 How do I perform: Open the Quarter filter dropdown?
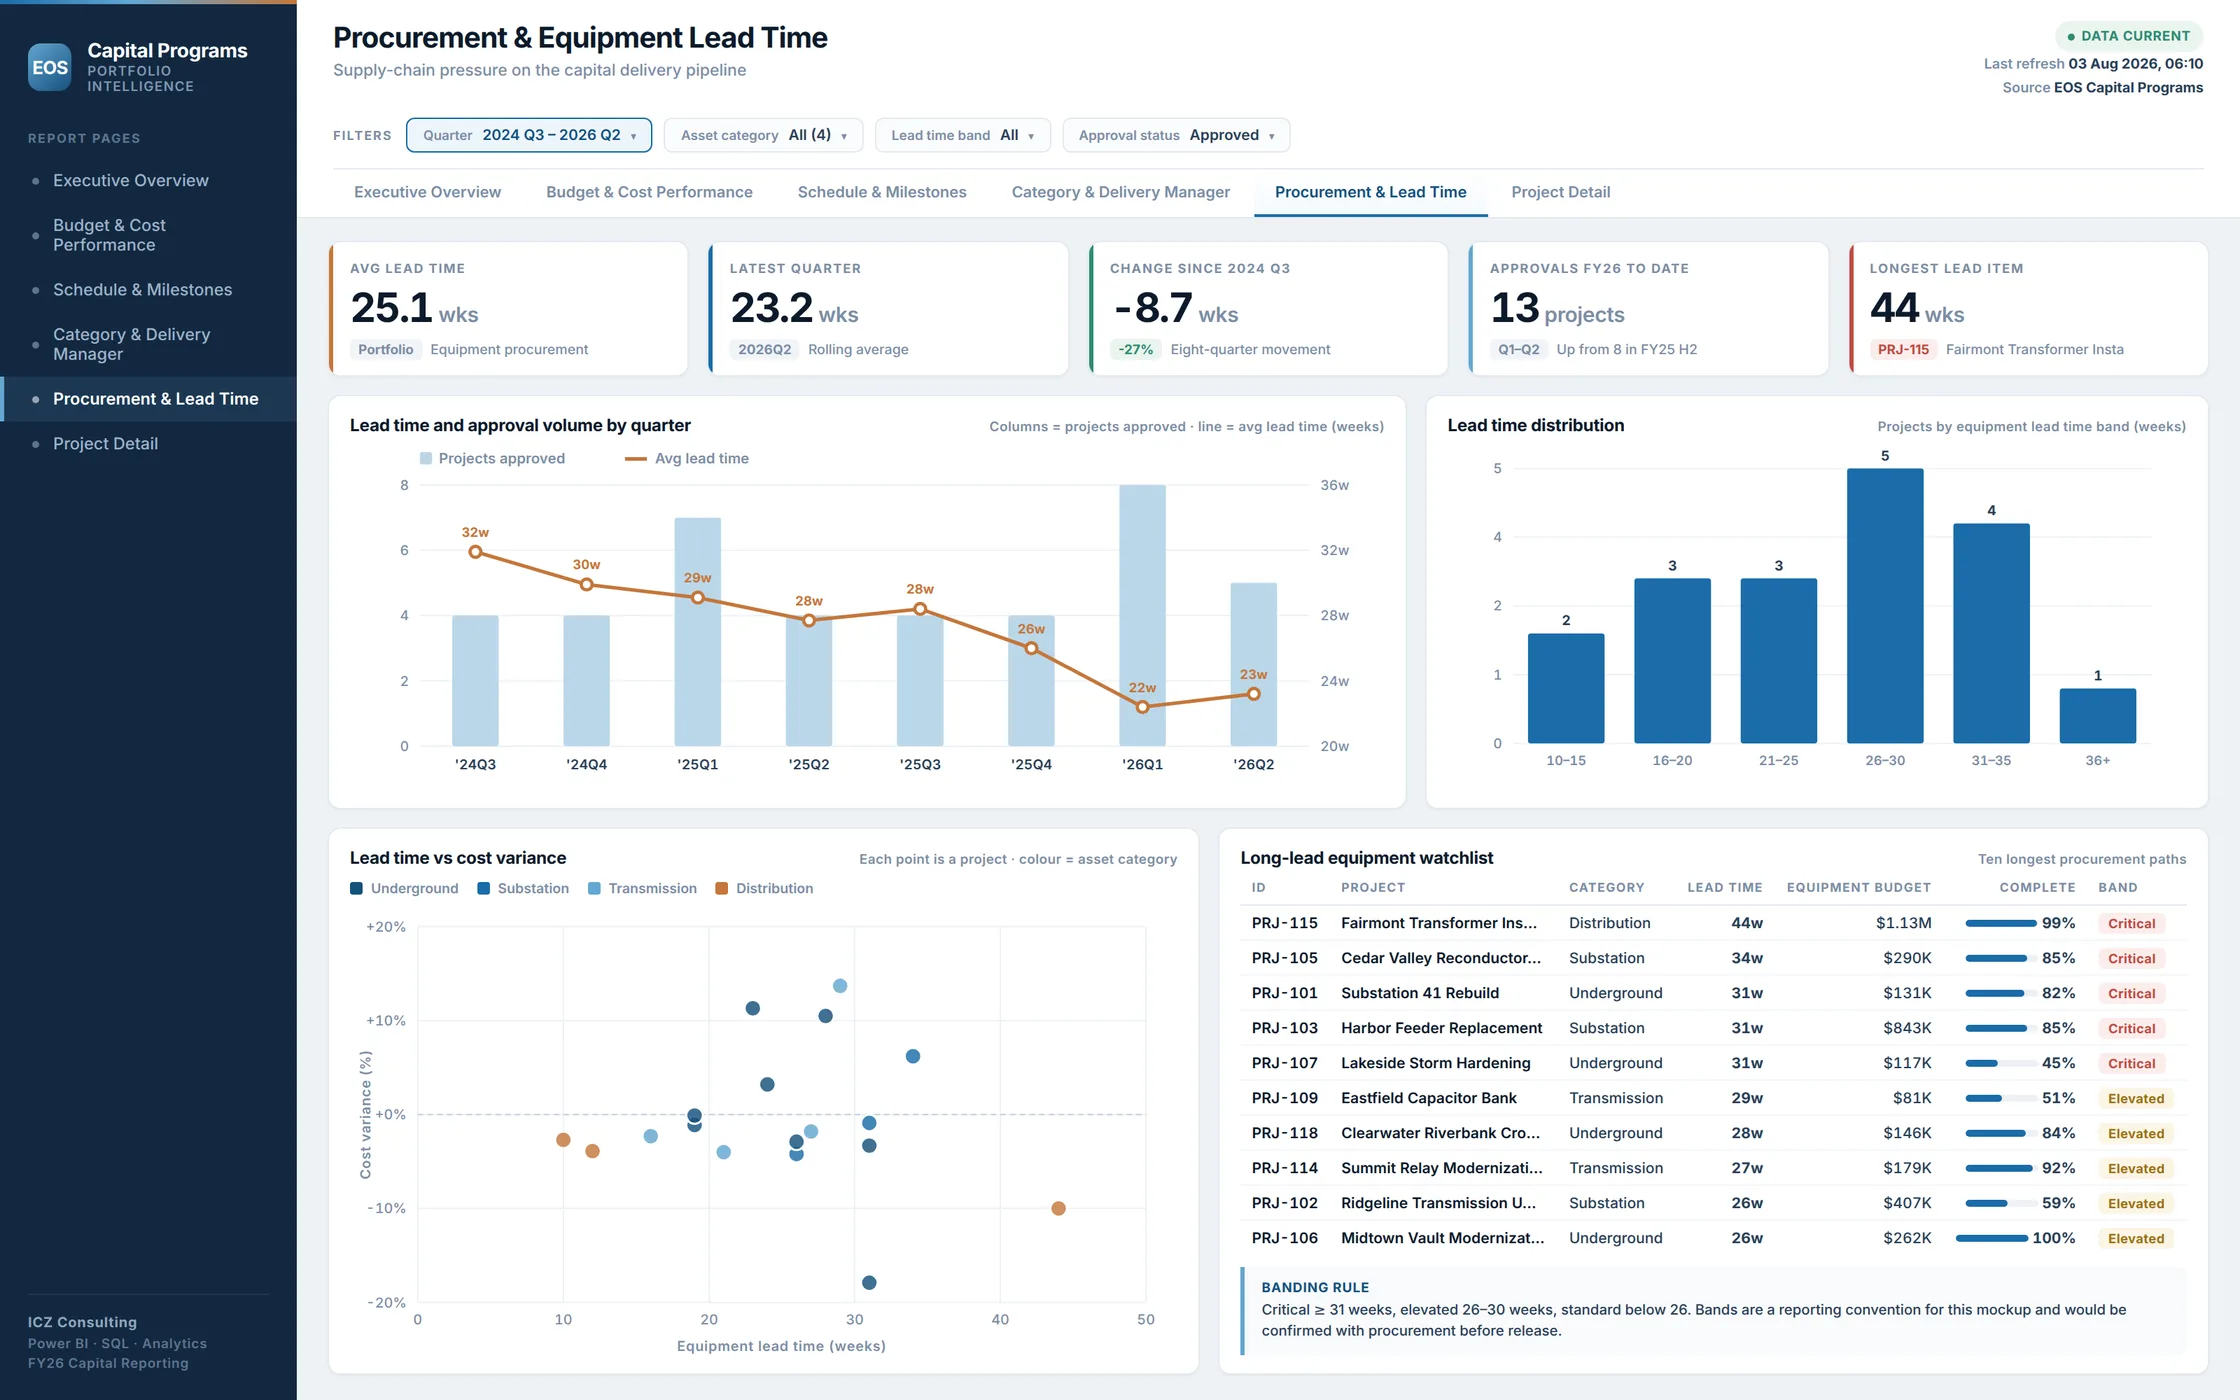point(528,135)
